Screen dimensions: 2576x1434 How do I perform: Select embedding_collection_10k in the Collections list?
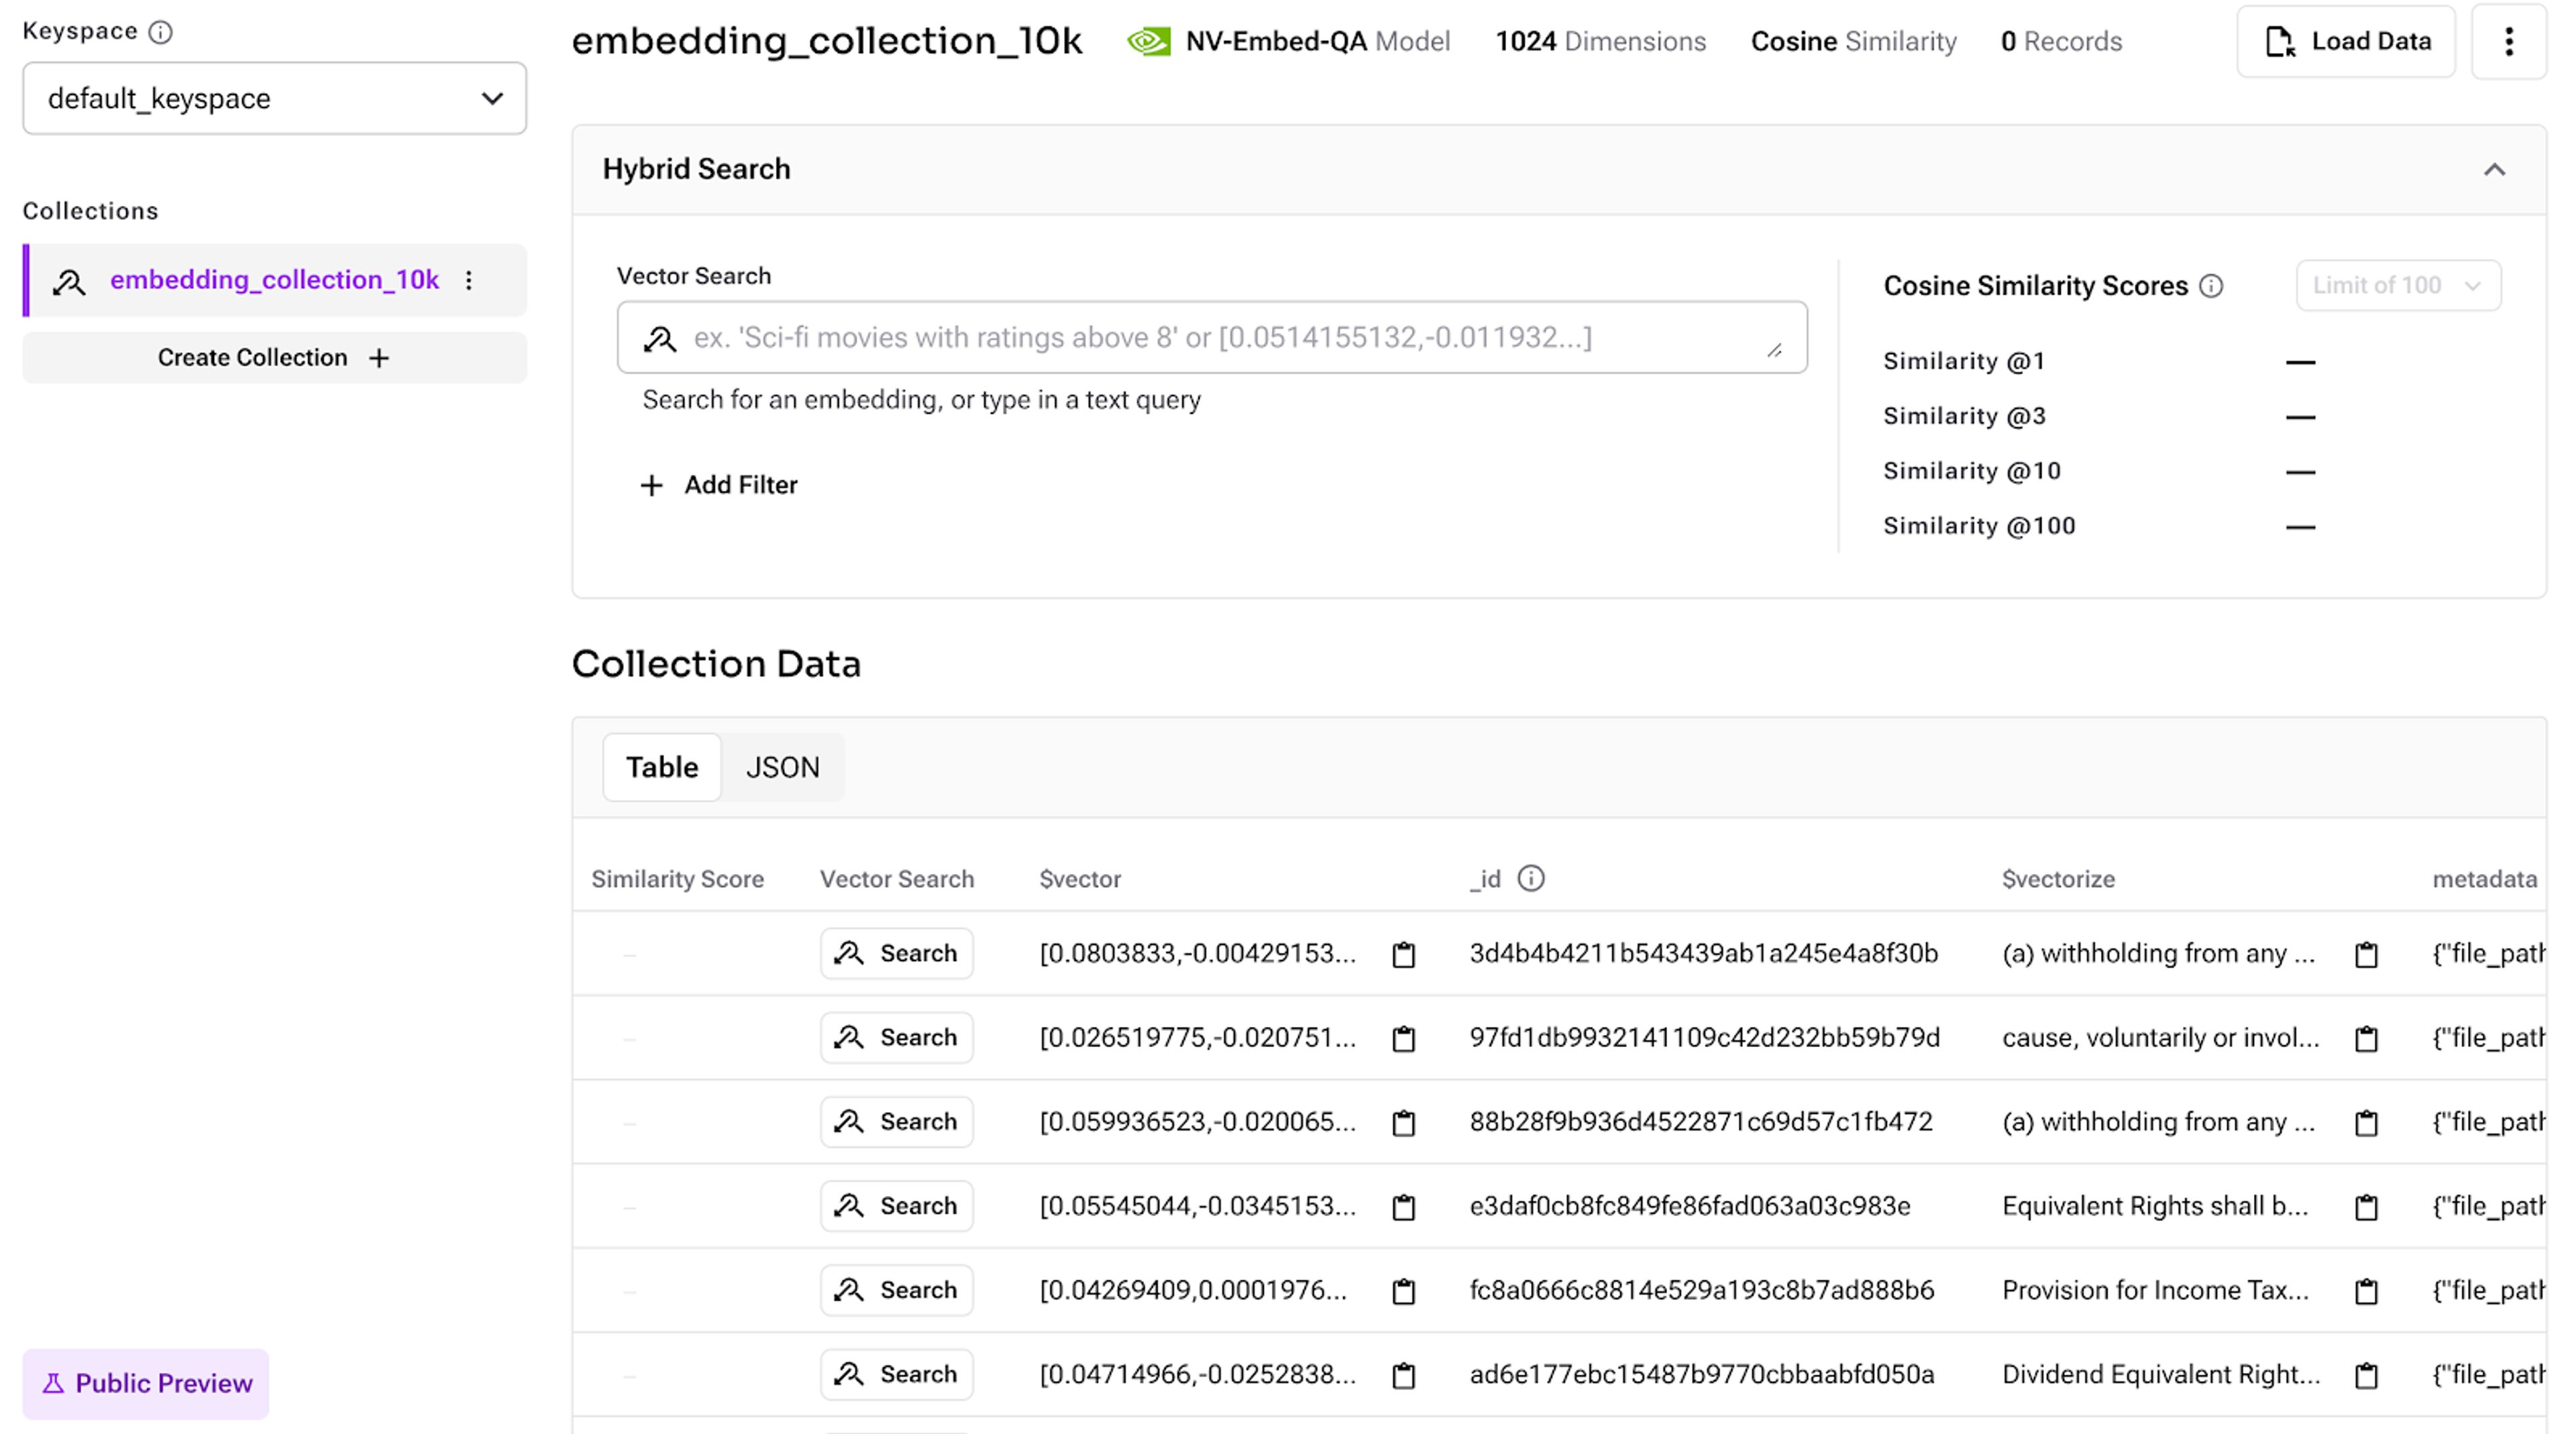274,280
